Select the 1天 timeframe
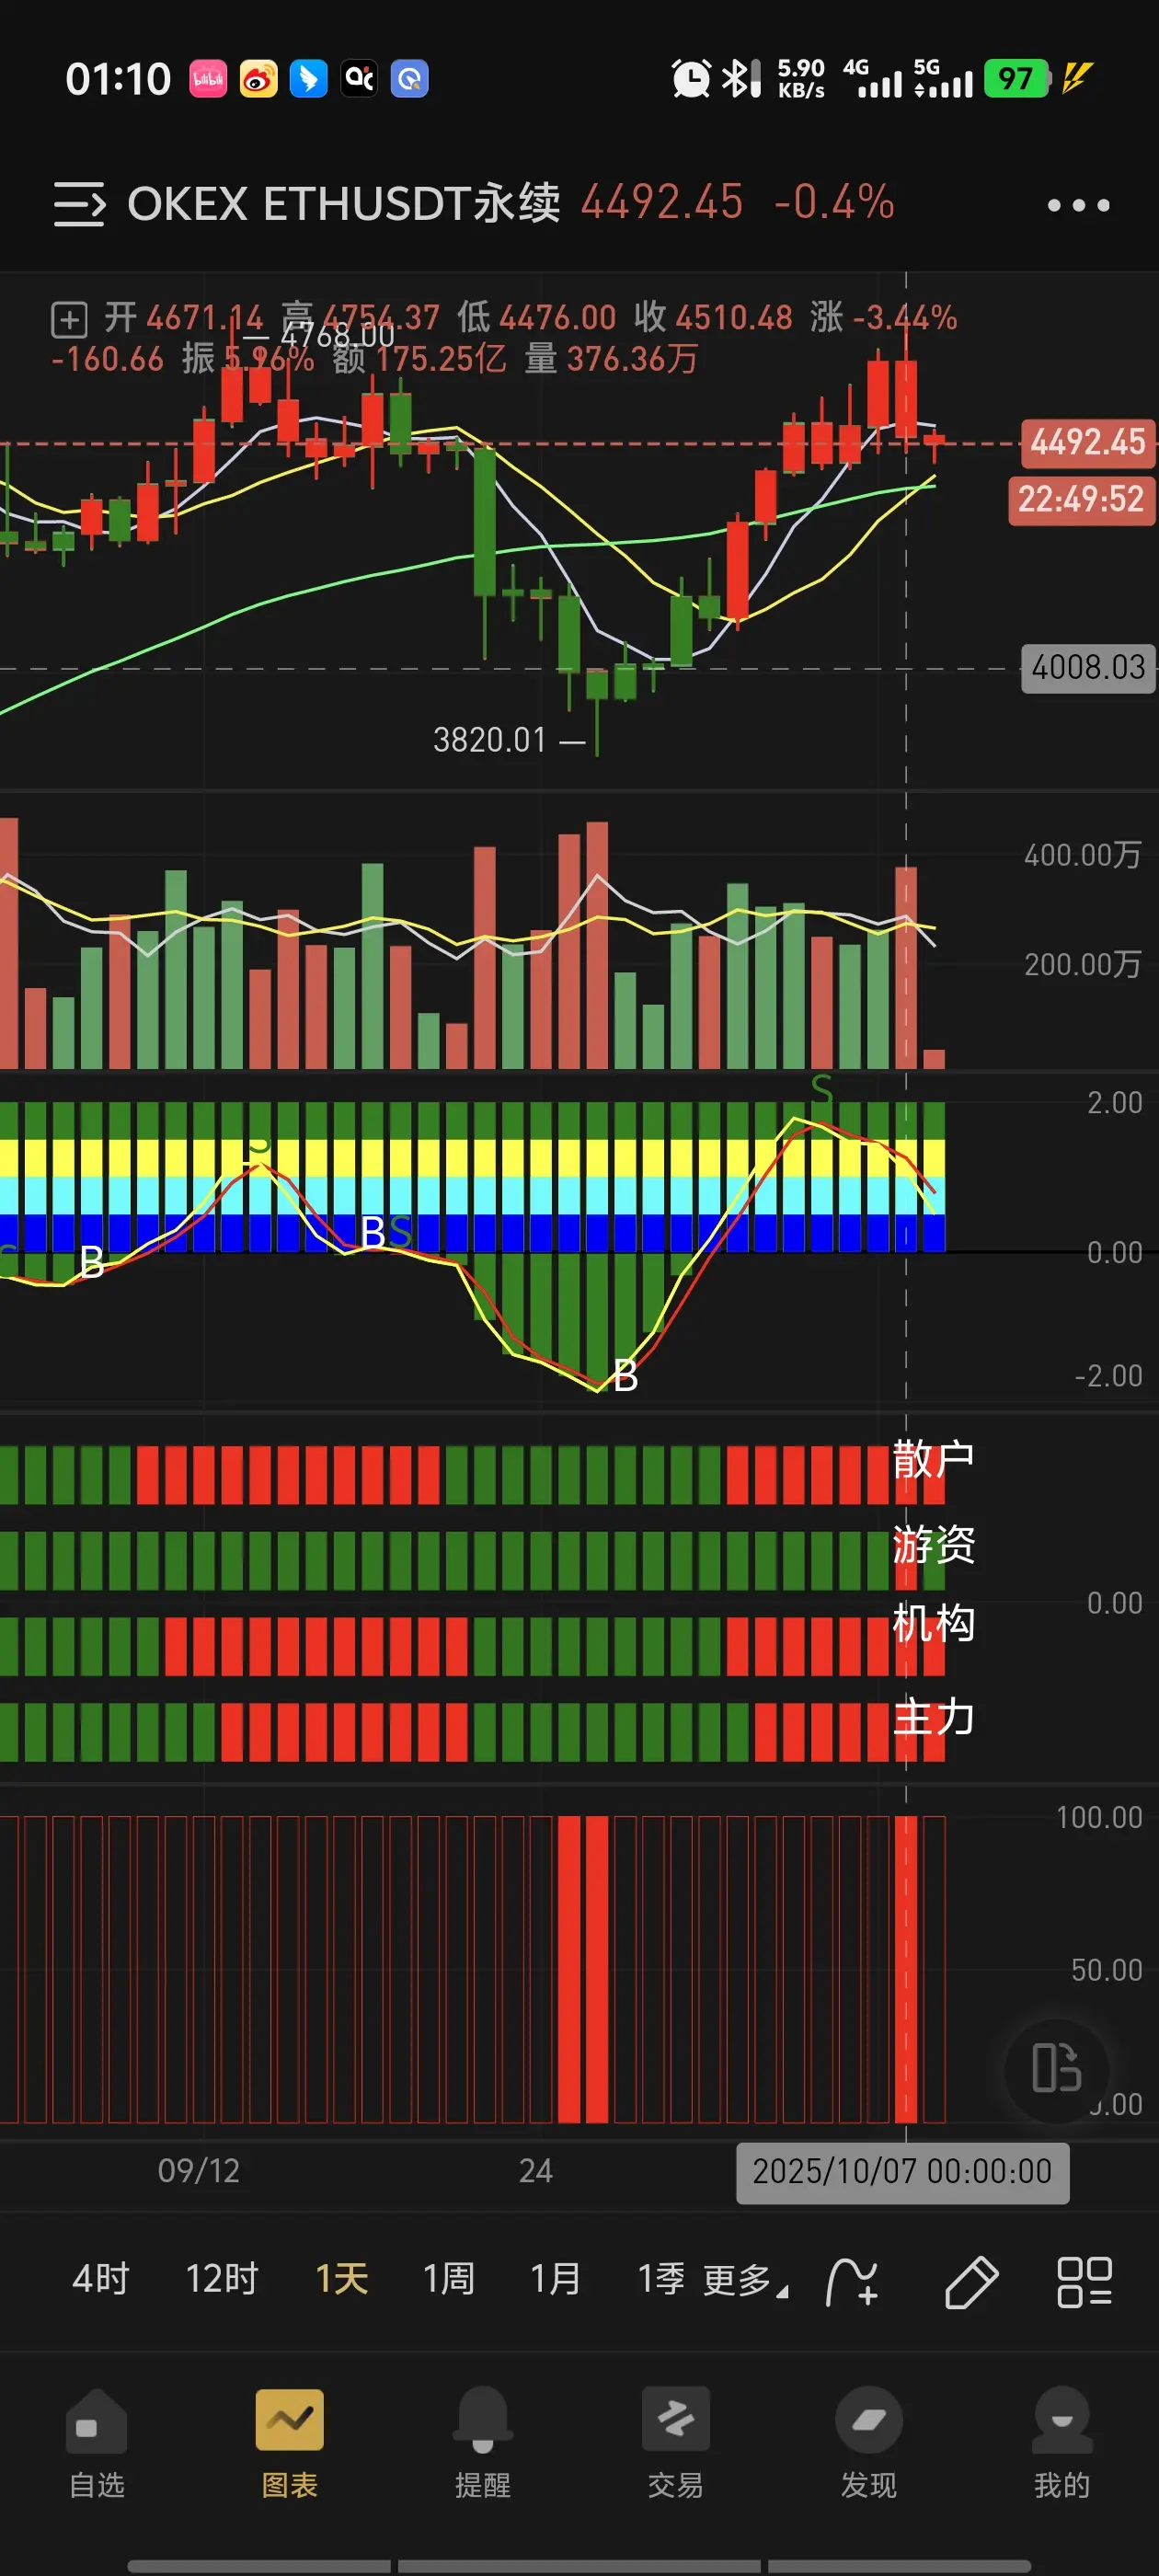The width and height of the screenshot is (1159, 2576). click(x=342, y=2280)
